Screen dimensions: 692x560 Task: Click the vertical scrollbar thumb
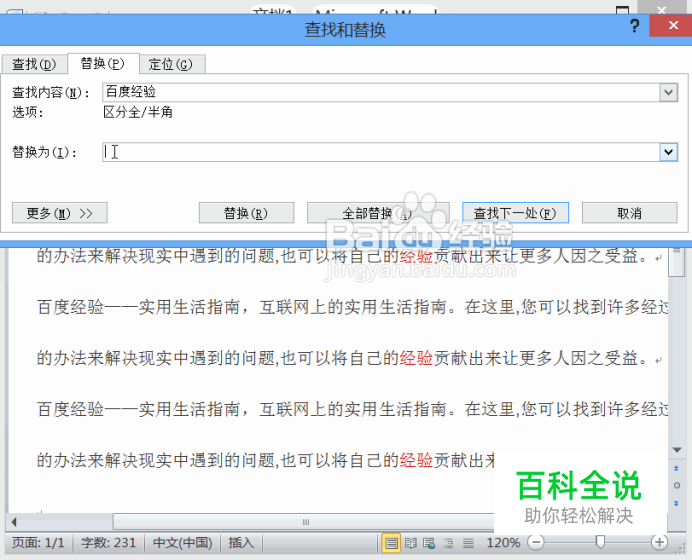[x=677, y=263]
